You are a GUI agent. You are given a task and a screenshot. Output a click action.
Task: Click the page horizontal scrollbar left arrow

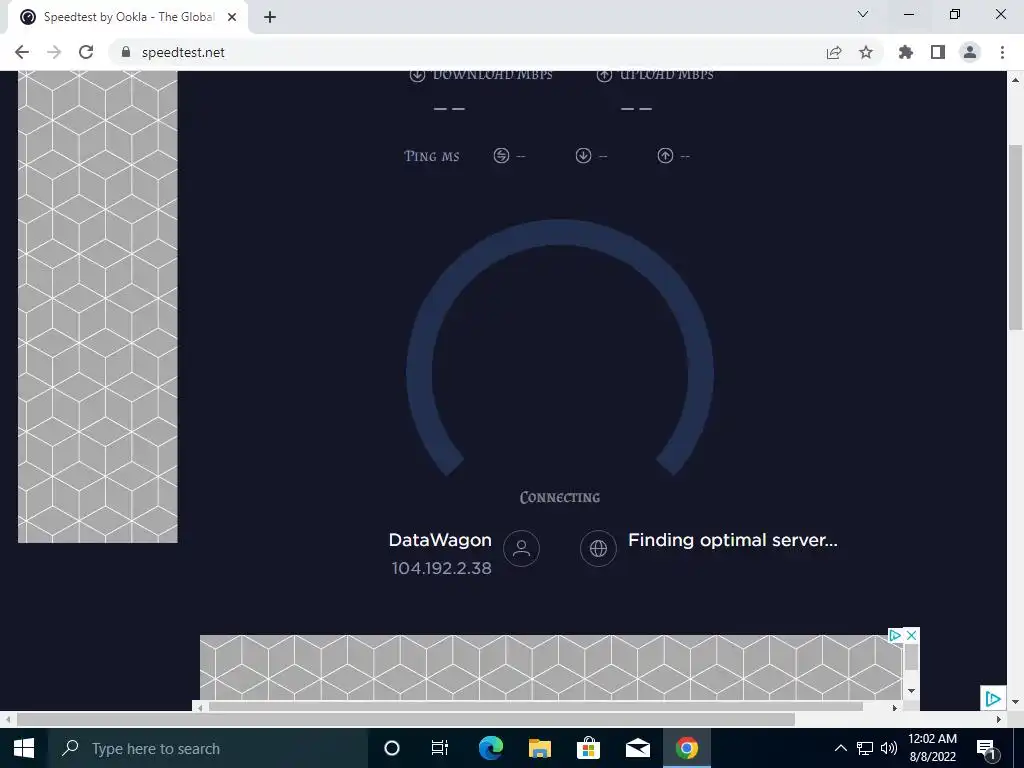tap(8, 719)
